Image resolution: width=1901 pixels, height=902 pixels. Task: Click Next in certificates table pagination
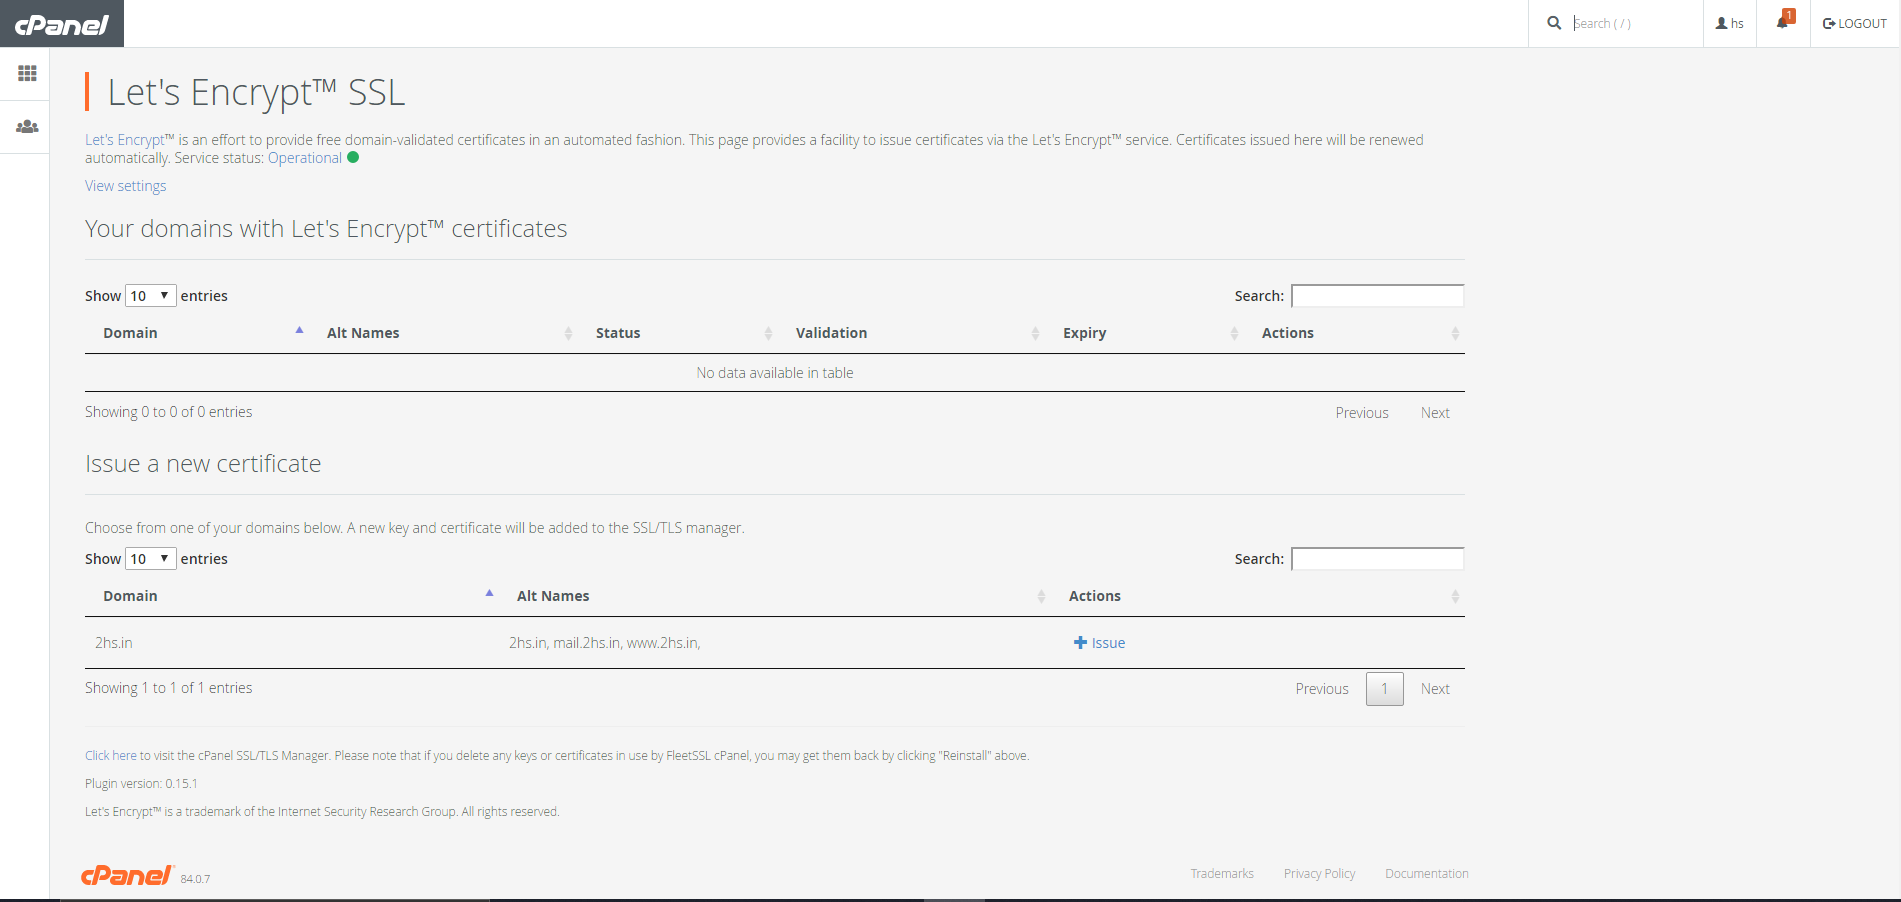click(1435, 413)
